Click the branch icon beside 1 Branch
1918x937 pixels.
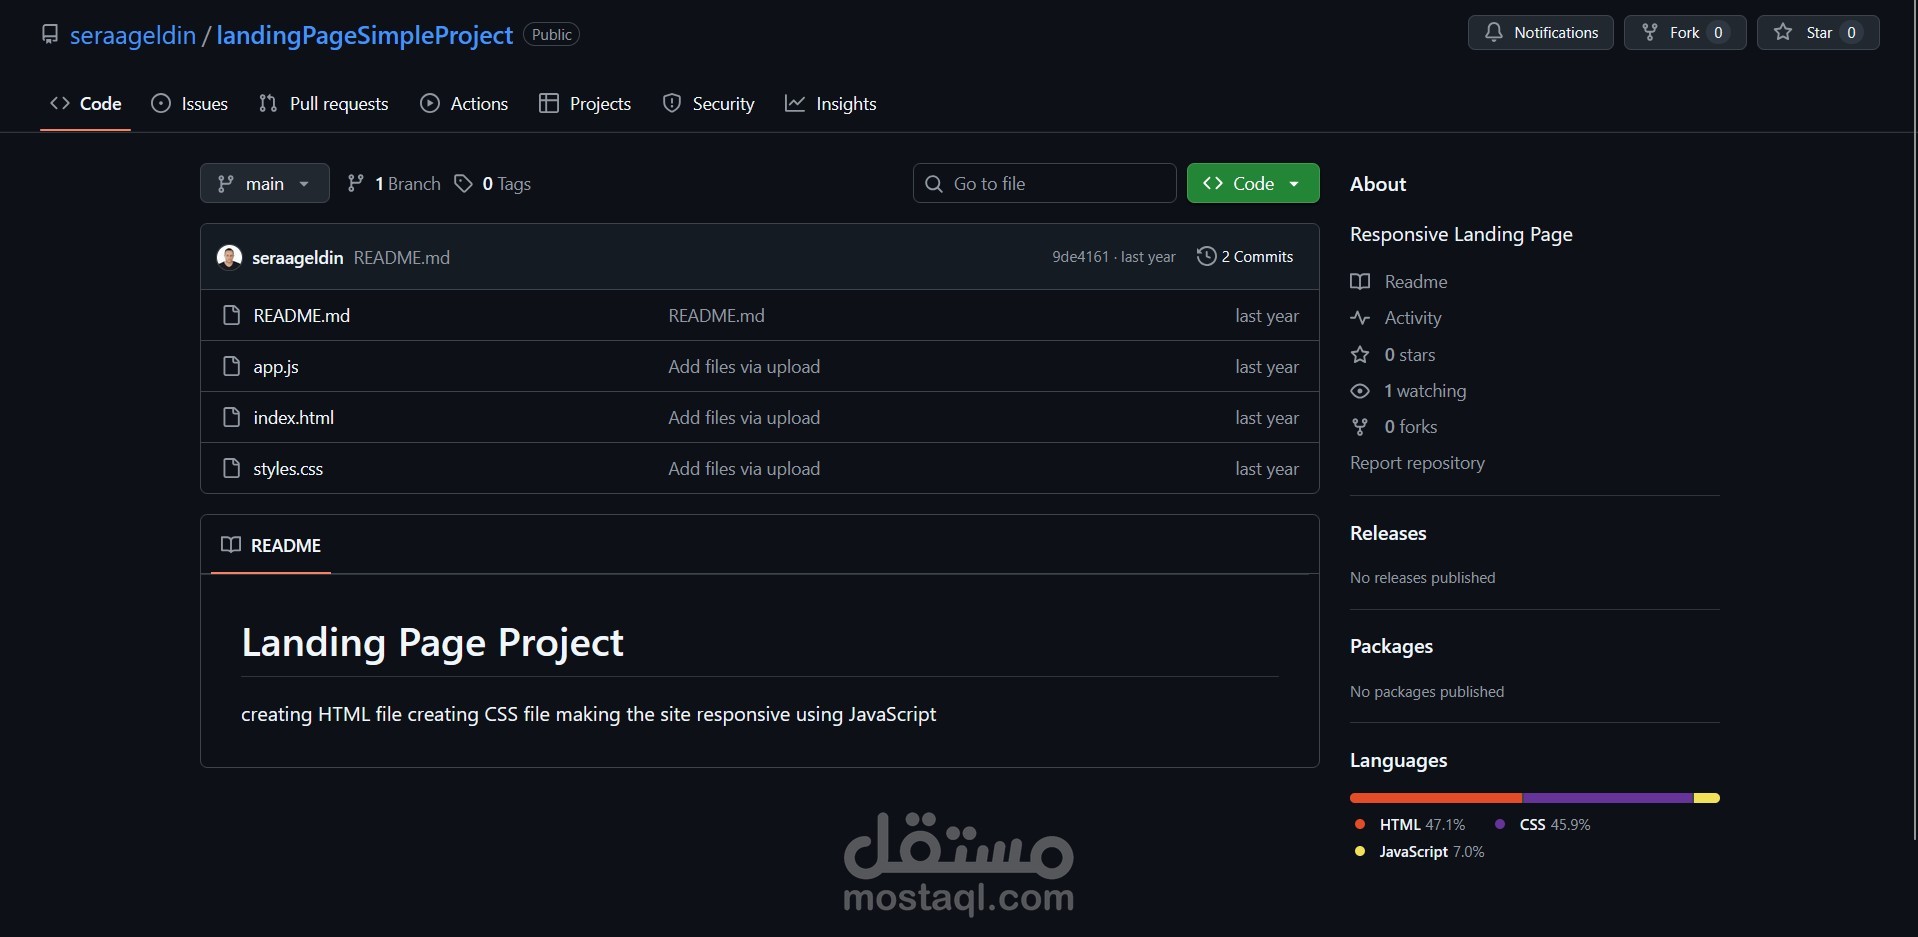point(355,183)
